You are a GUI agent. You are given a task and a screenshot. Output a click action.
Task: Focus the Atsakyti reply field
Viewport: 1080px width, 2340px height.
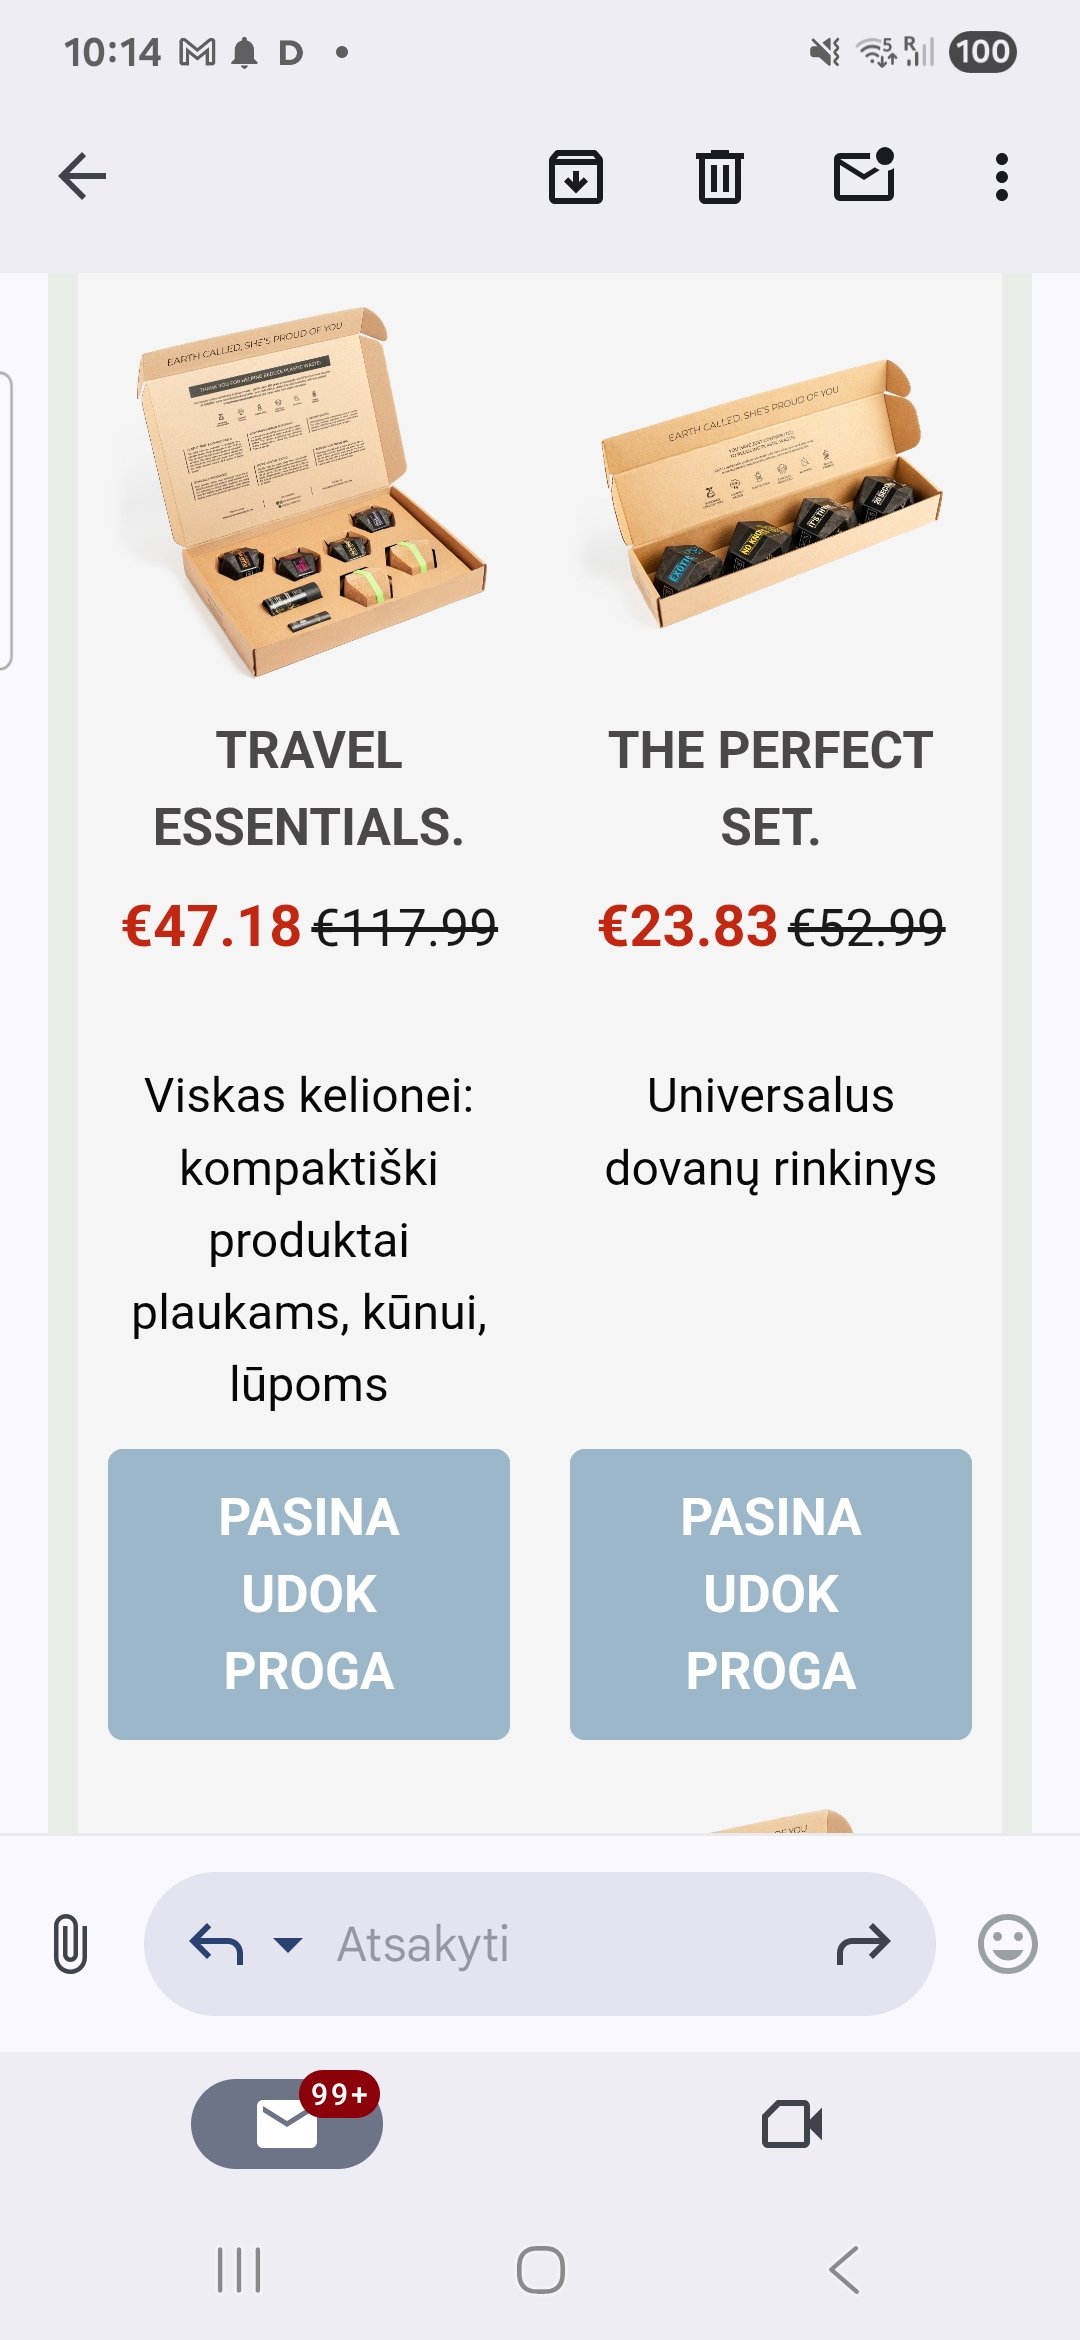540,1944
